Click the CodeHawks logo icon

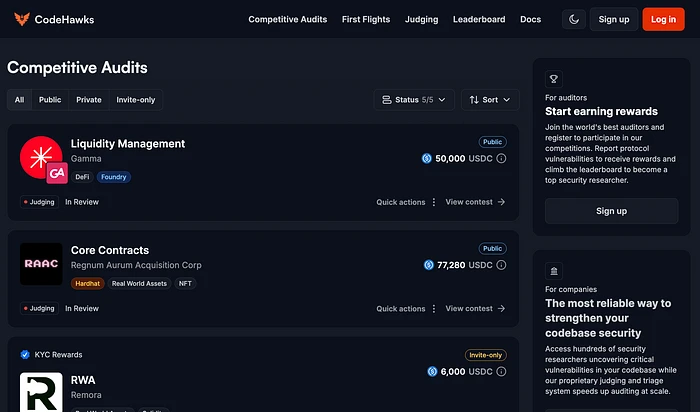click(x=17, y=19)
